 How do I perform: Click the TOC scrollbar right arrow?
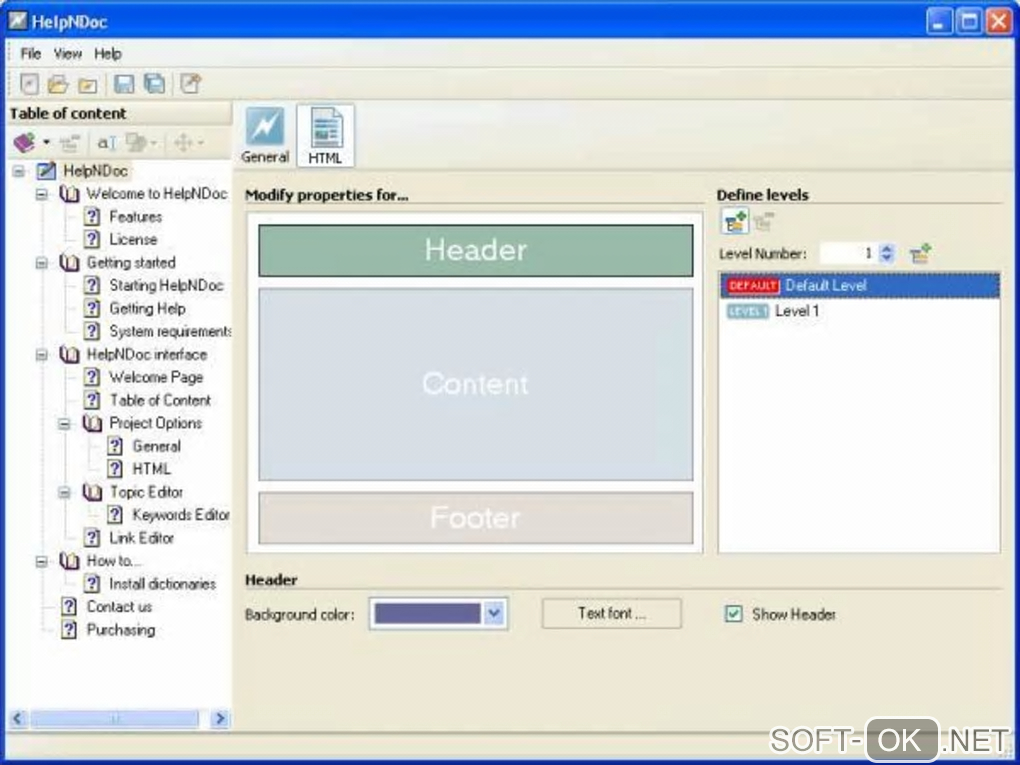click(220, 719)
